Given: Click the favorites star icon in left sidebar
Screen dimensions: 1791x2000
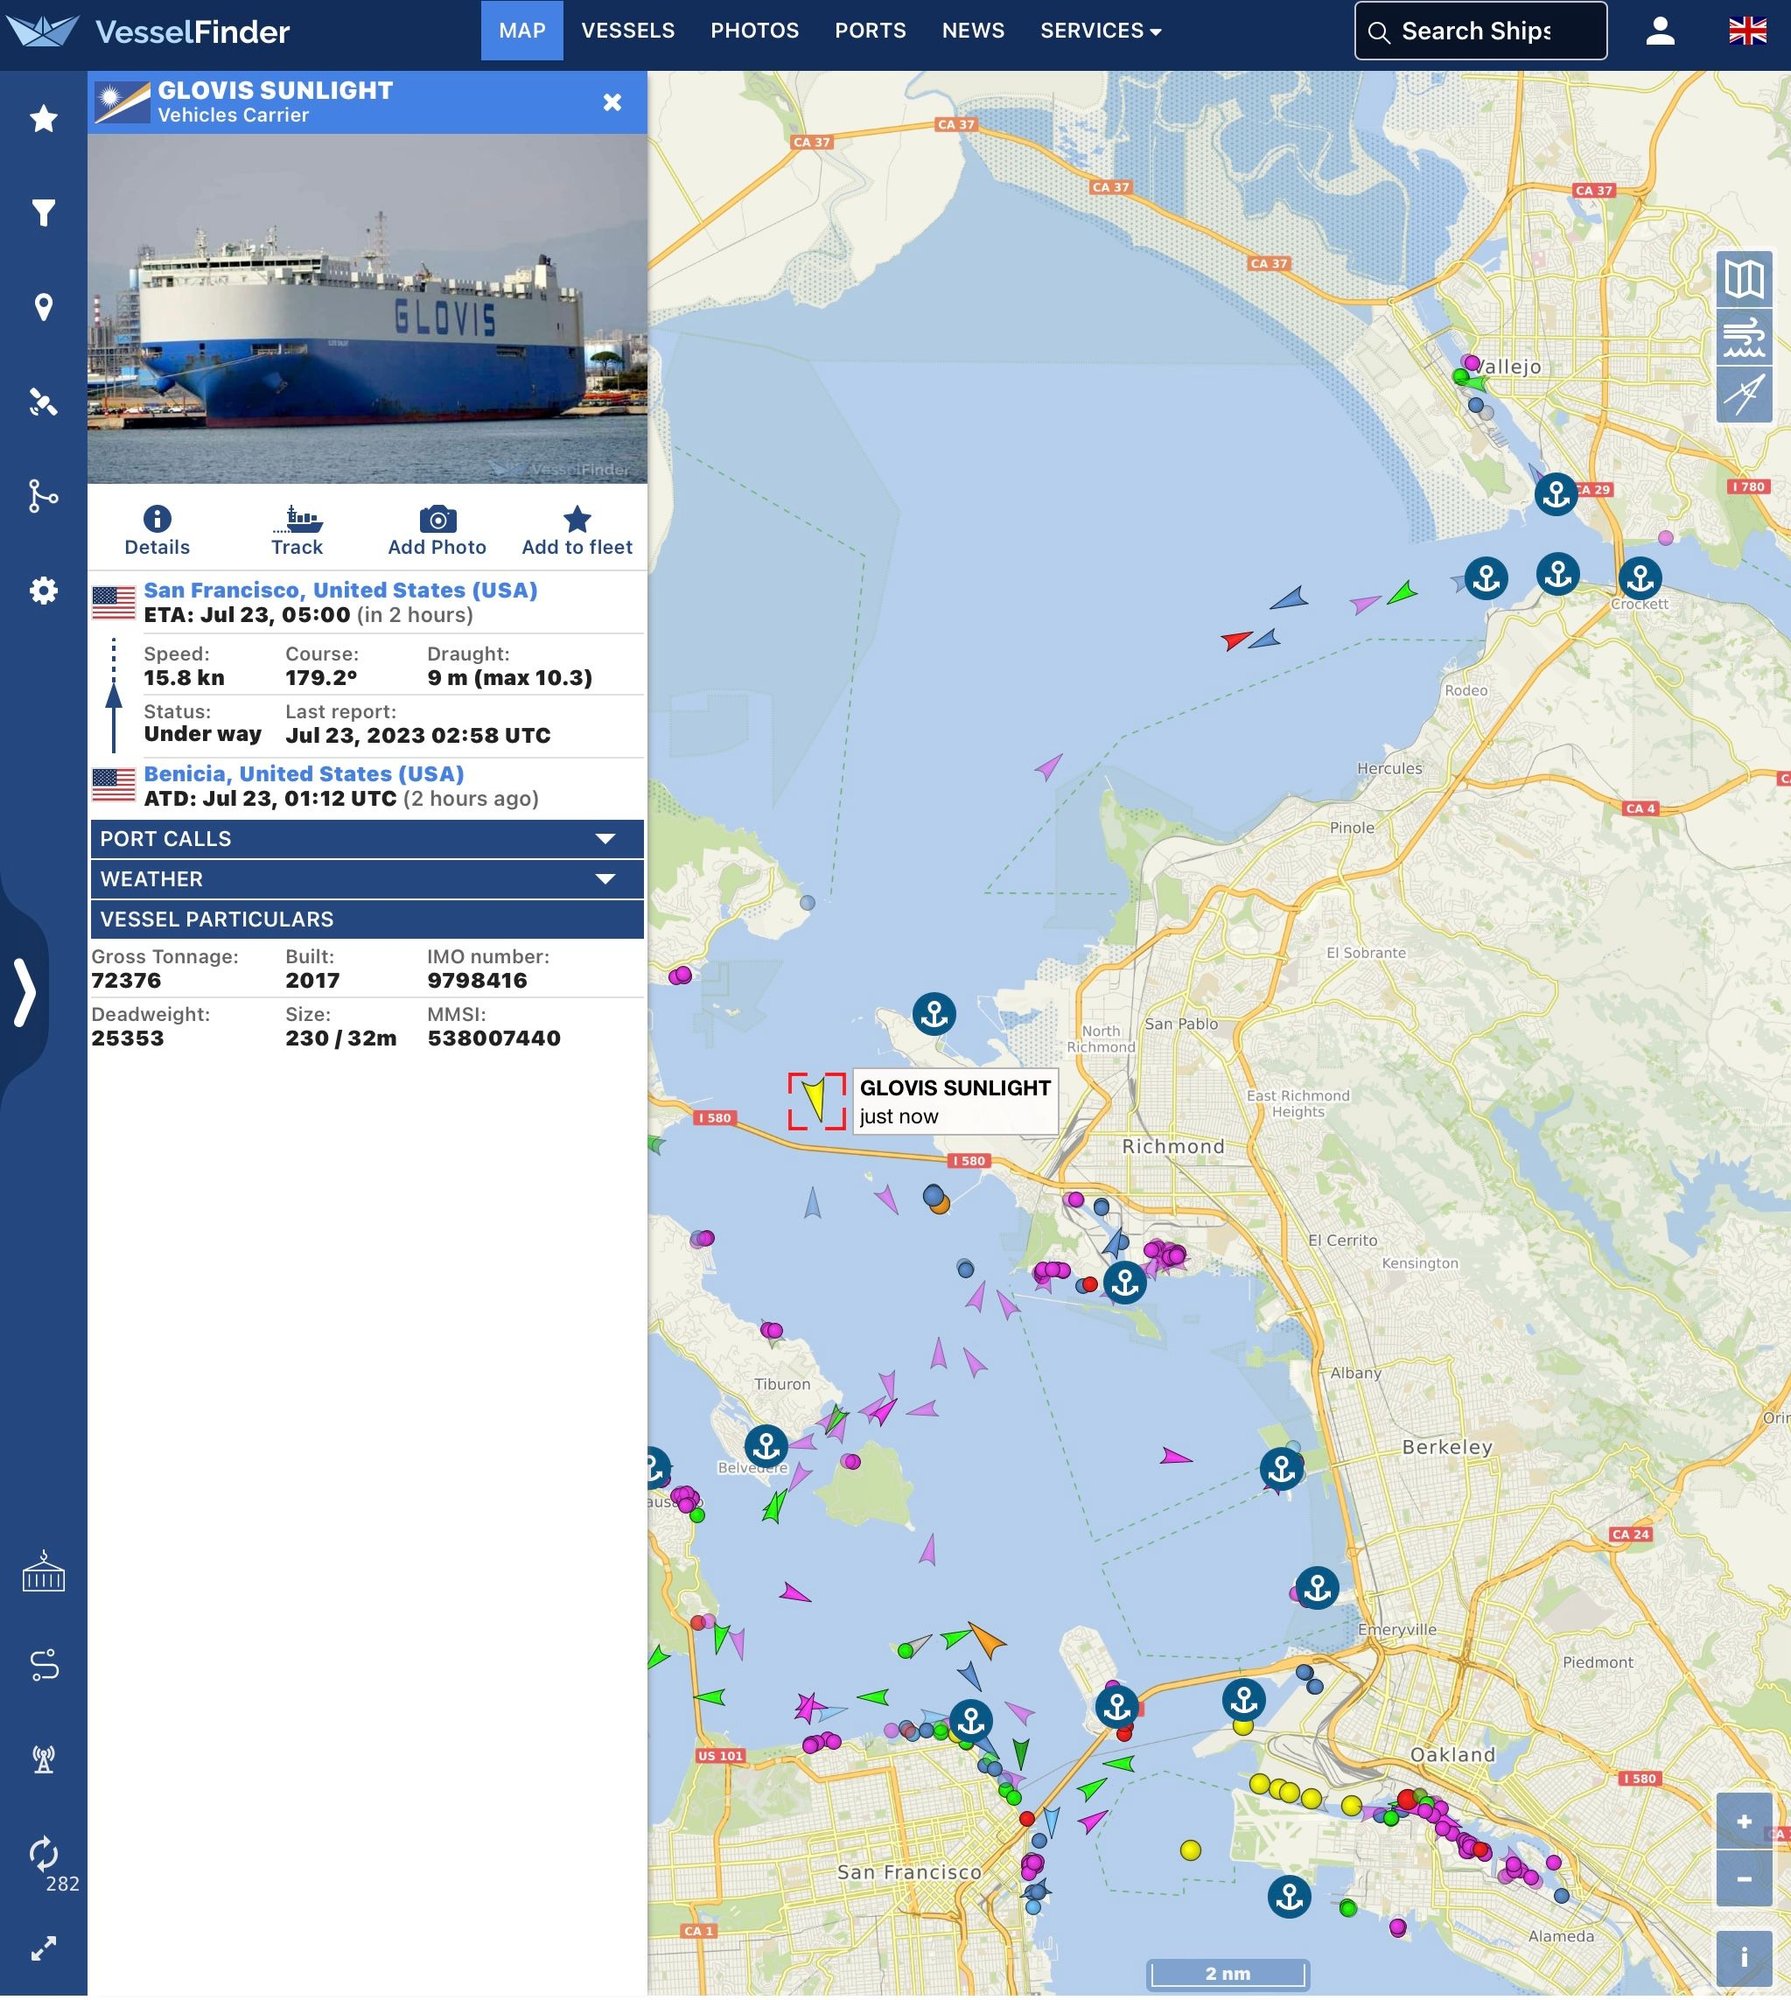Looking at the screenshot, I should click(x=43, y=119).
